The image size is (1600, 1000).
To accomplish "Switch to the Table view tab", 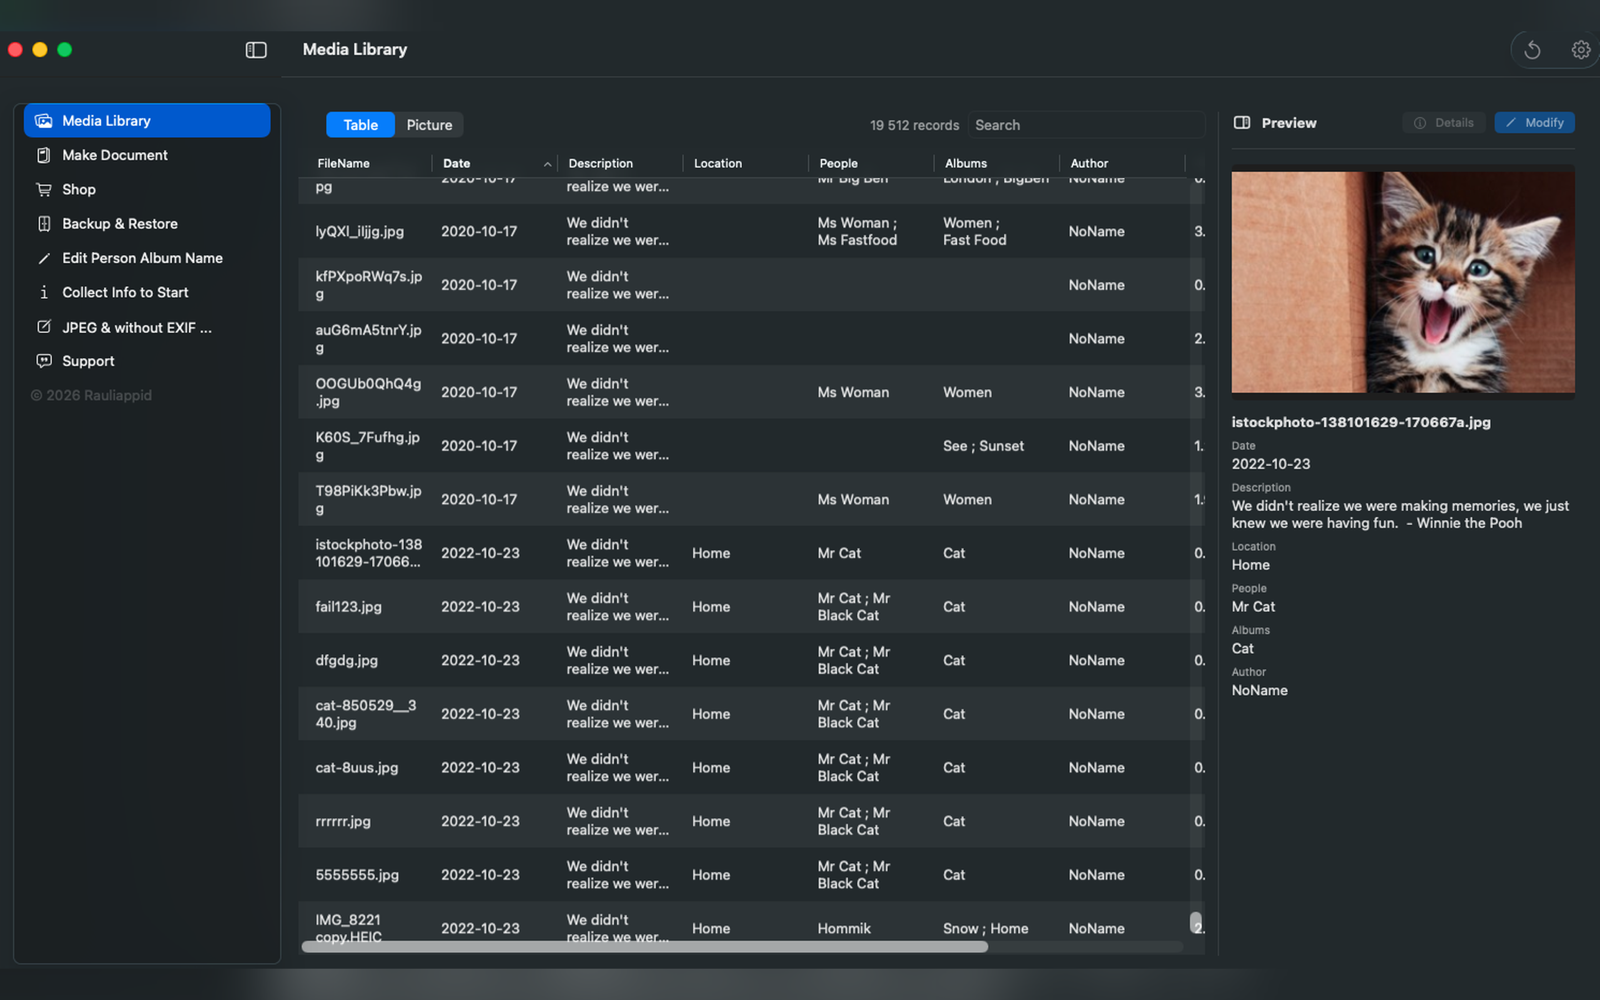I will point(360,125).
